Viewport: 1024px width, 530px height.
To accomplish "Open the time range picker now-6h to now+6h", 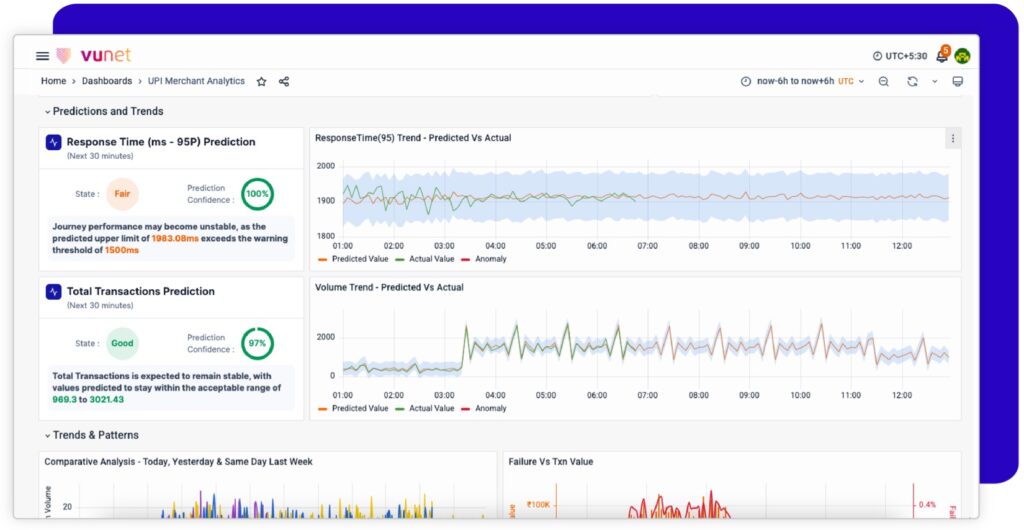I will point(802,82).
